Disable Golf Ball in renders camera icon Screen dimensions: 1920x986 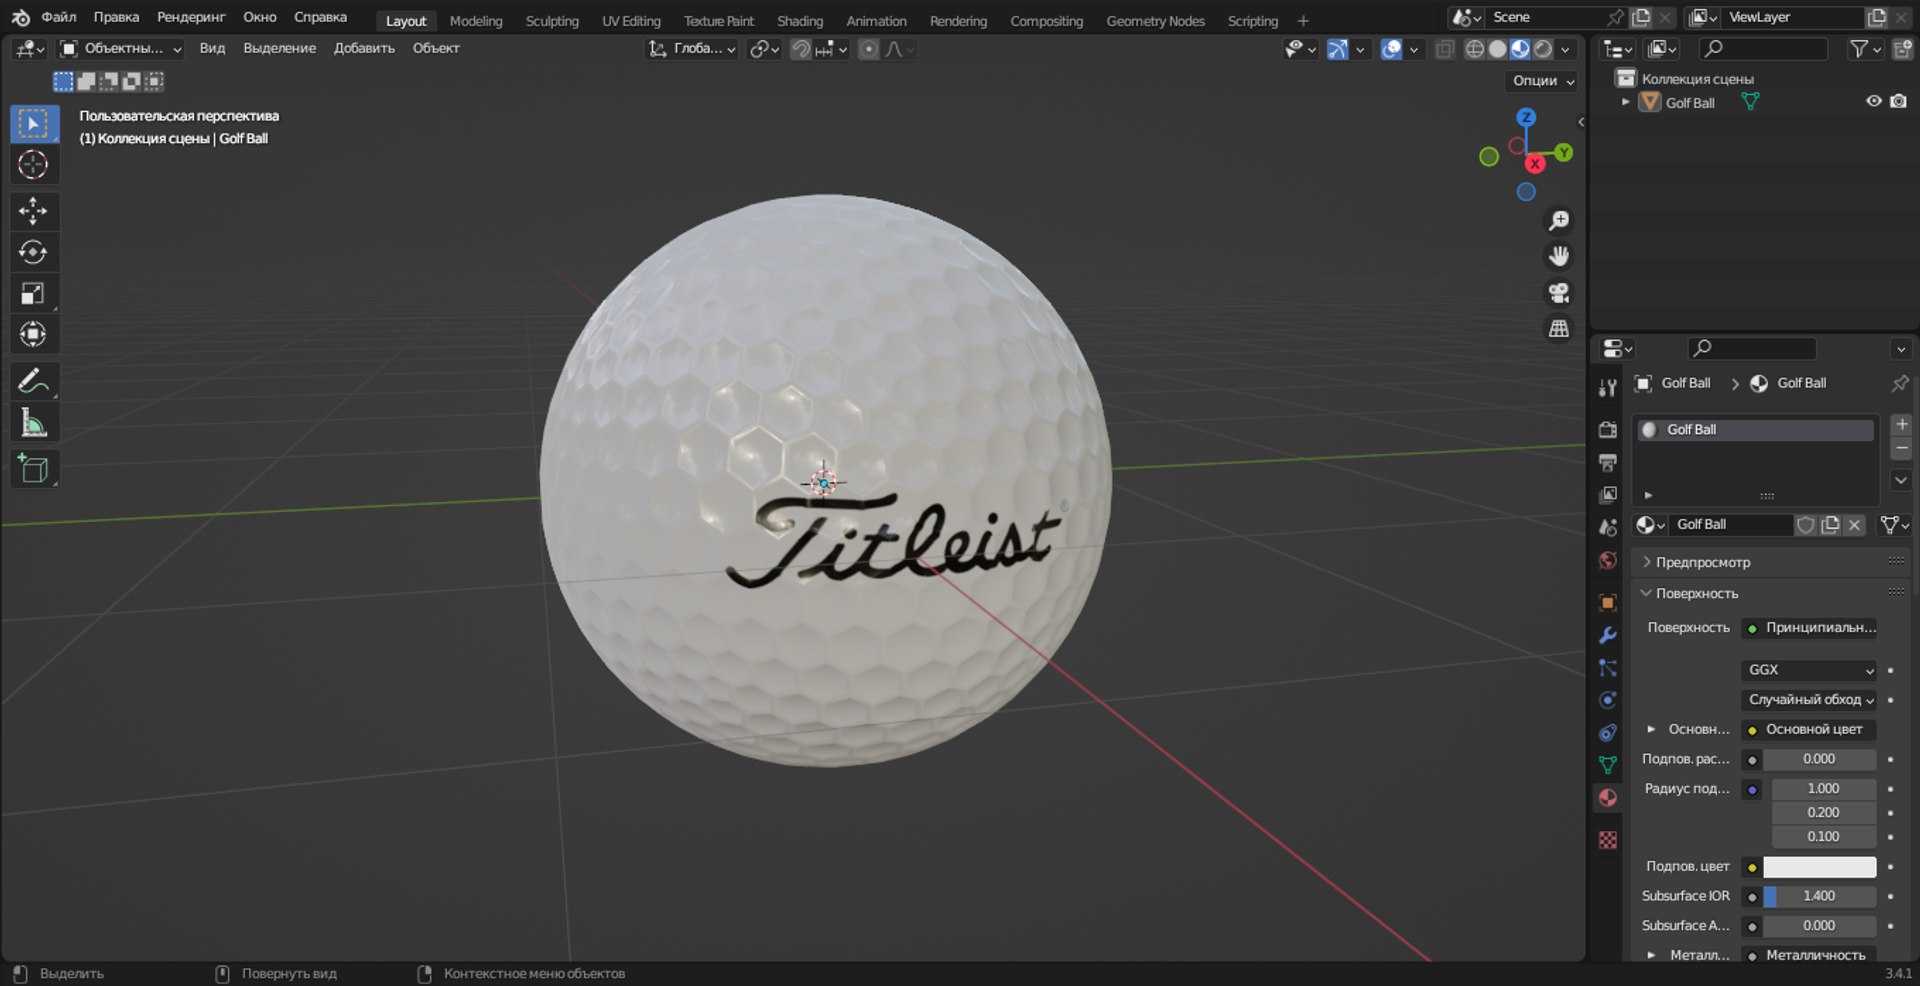pos(1898,102)
